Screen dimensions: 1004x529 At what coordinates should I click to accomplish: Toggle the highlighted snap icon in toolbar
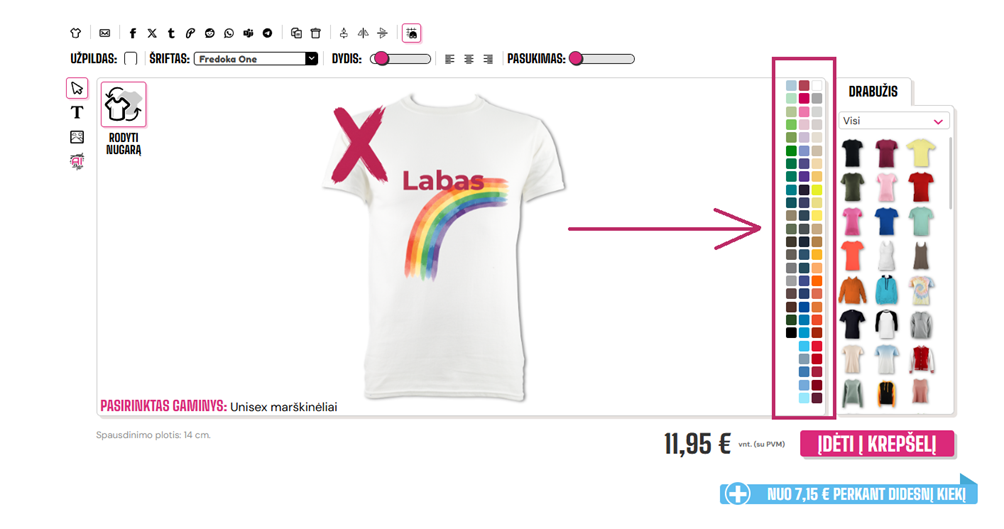(x=411, y=33)
